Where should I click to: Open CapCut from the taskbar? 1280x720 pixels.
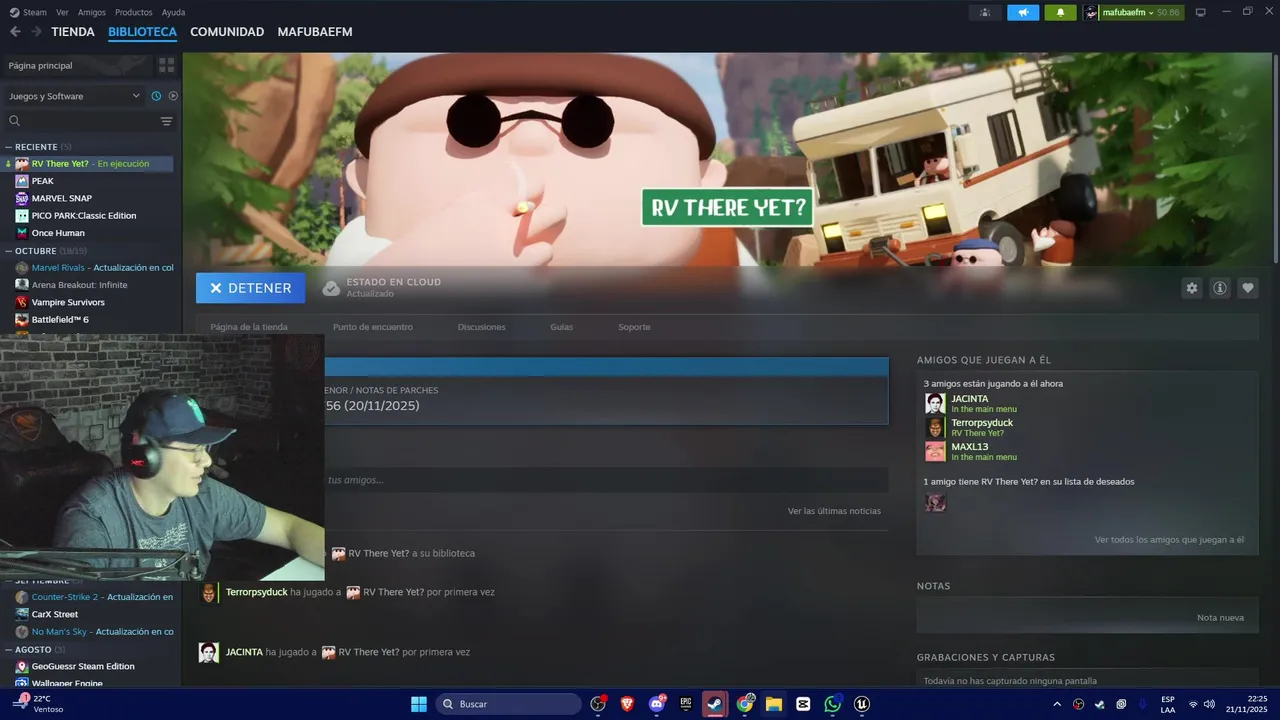point(803,704)
